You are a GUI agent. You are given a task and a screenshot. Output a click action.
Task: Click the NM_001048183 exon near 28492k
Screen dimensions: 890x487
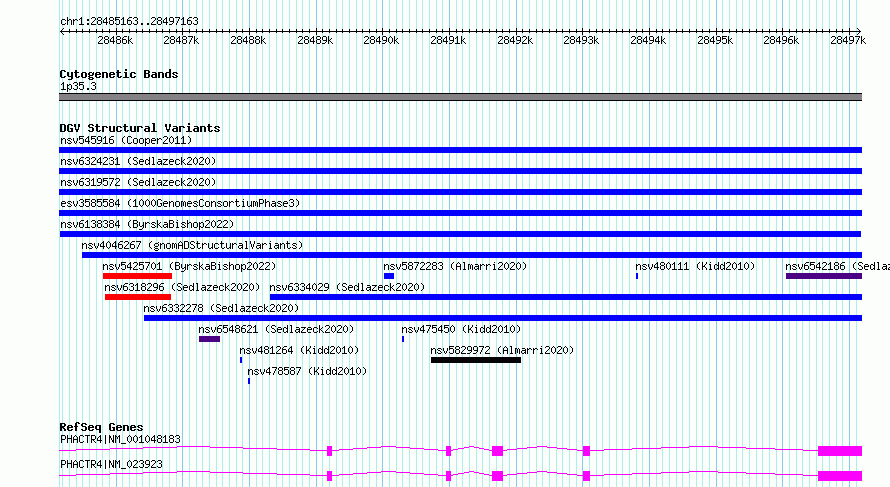point(497,451)
